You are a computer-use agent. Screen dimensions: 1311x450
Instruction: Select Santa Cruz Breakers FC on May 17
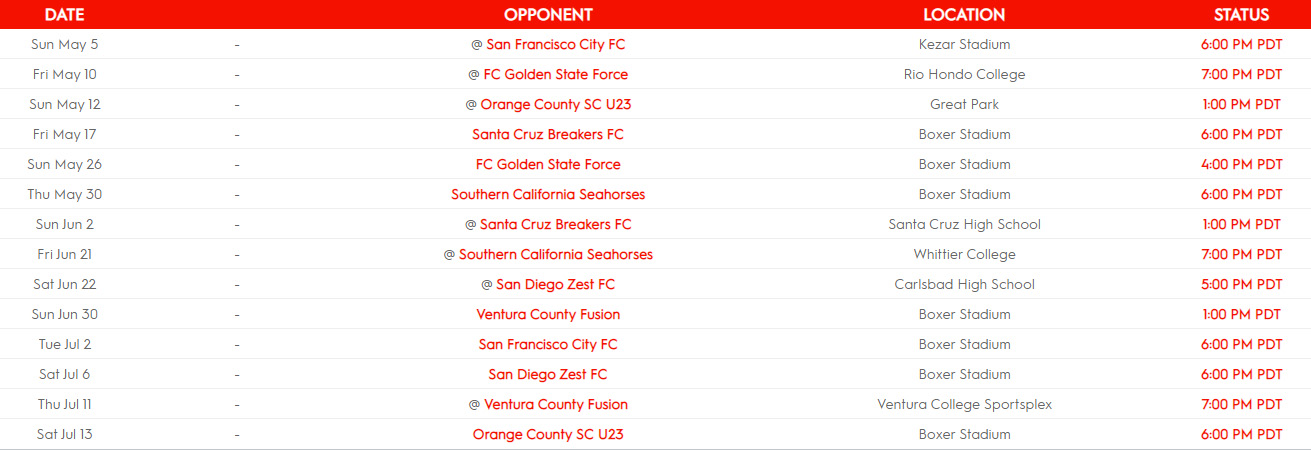tap(548, 134)
